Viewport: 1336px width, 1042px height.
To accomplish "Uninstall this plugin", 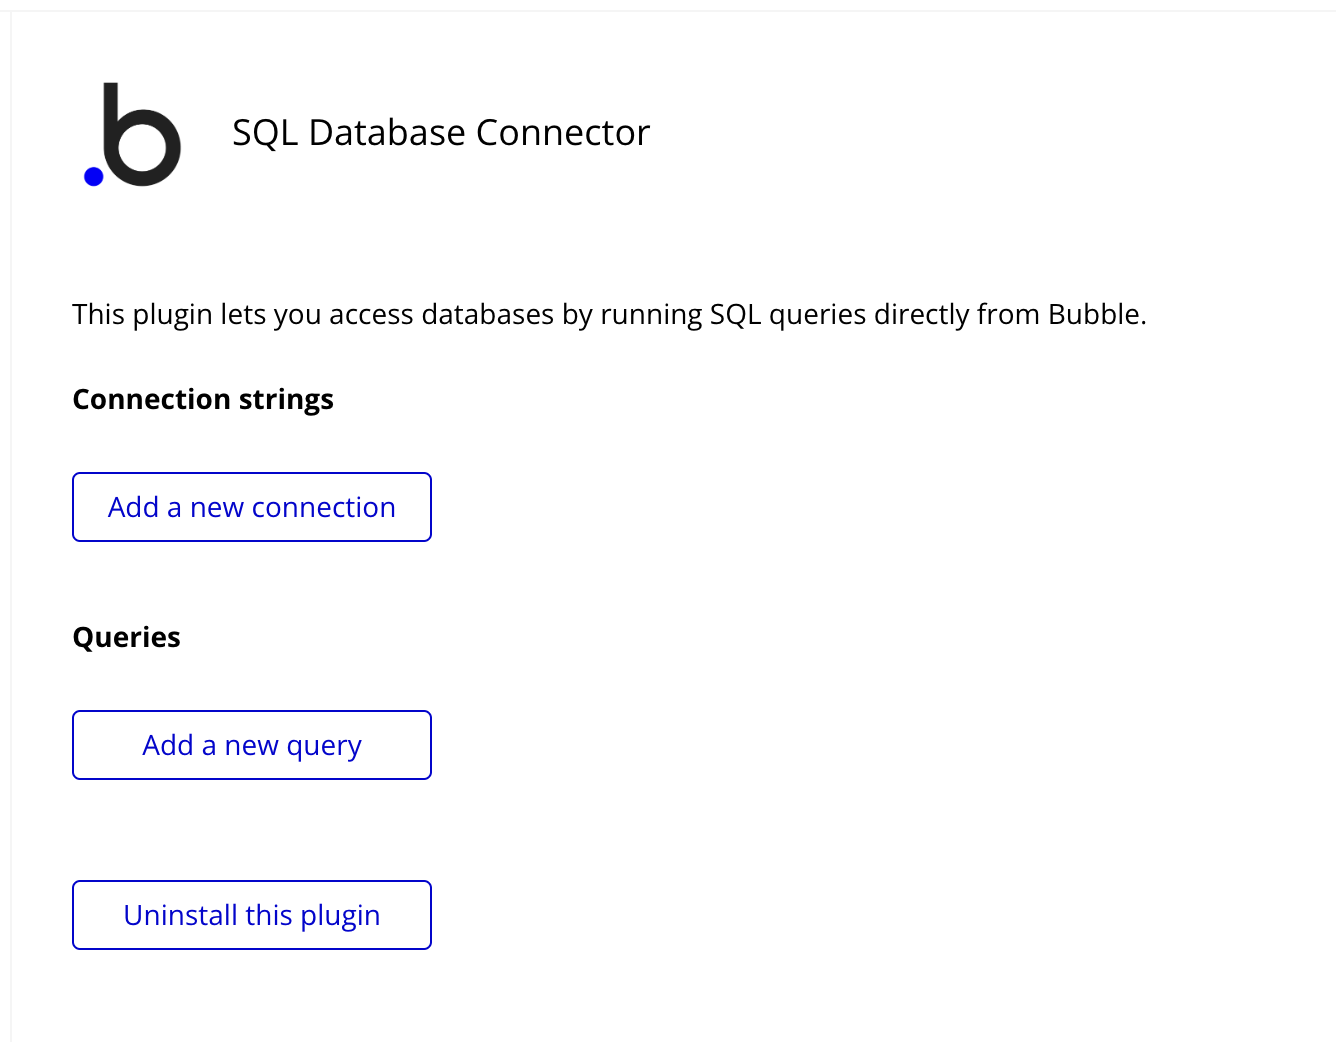I will point(252,915).
